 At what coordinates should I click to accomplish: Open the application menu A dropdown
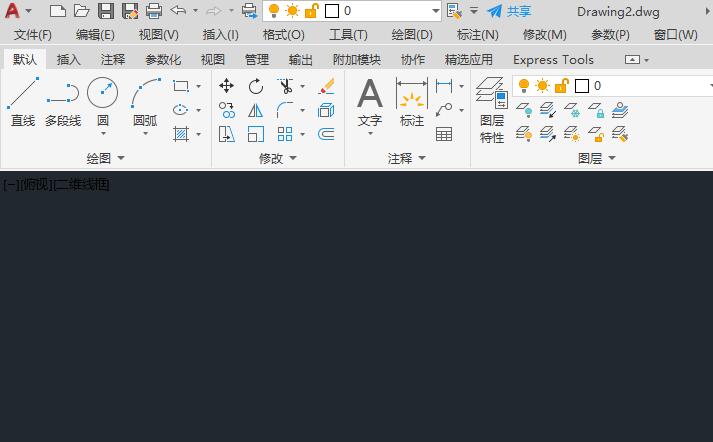click(29, 10)
